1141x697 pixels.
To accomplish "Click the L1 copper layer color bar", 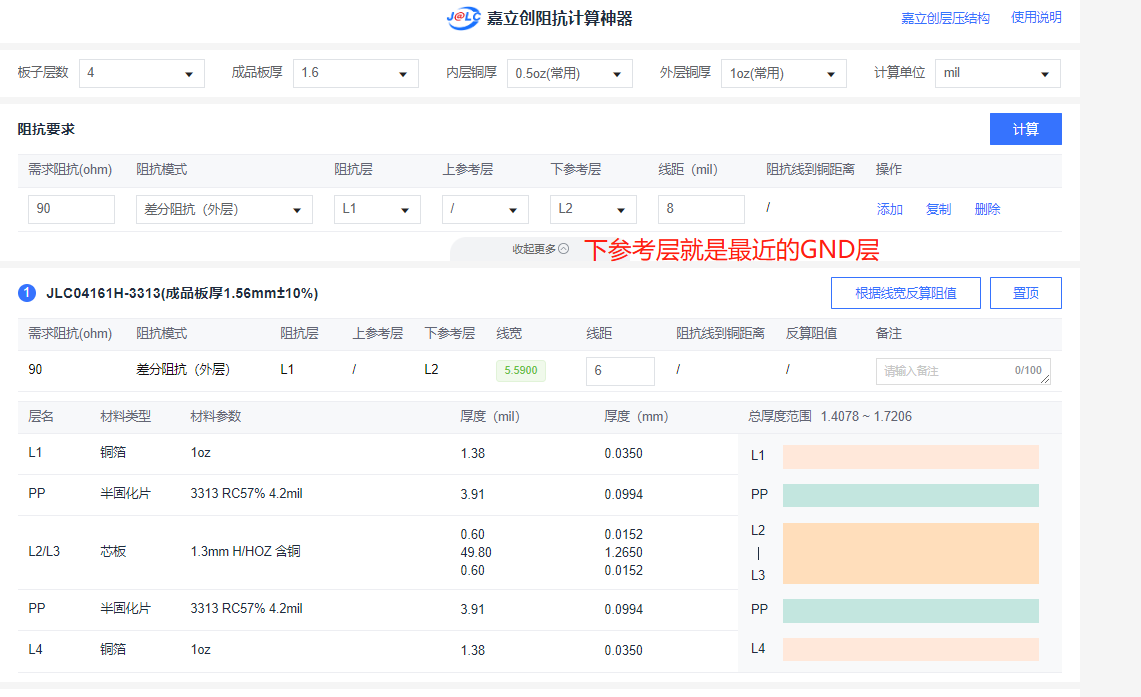I will click(910, 457).
